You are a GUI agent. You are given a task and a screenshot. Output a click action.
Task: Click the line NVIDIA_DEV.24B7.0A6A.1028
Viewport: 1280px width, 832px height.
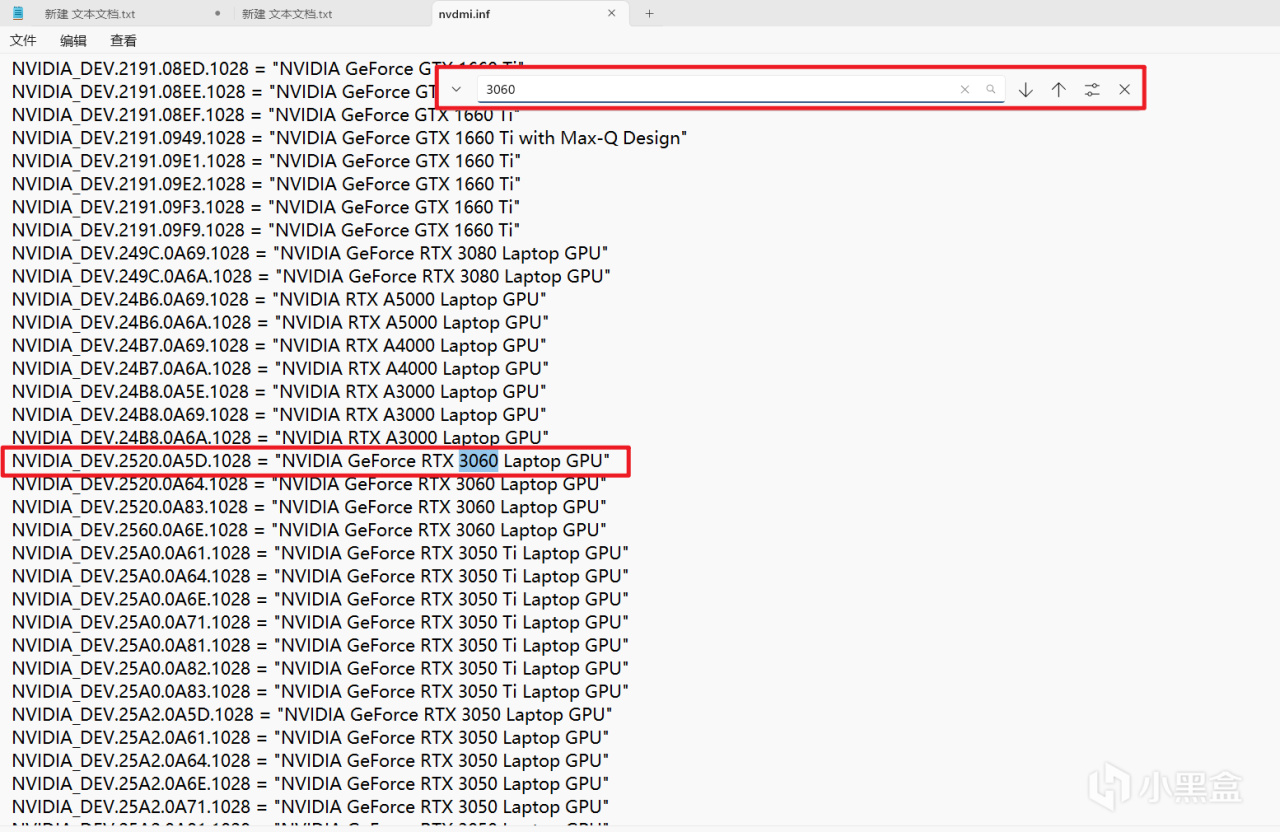(x=280, y=368)
